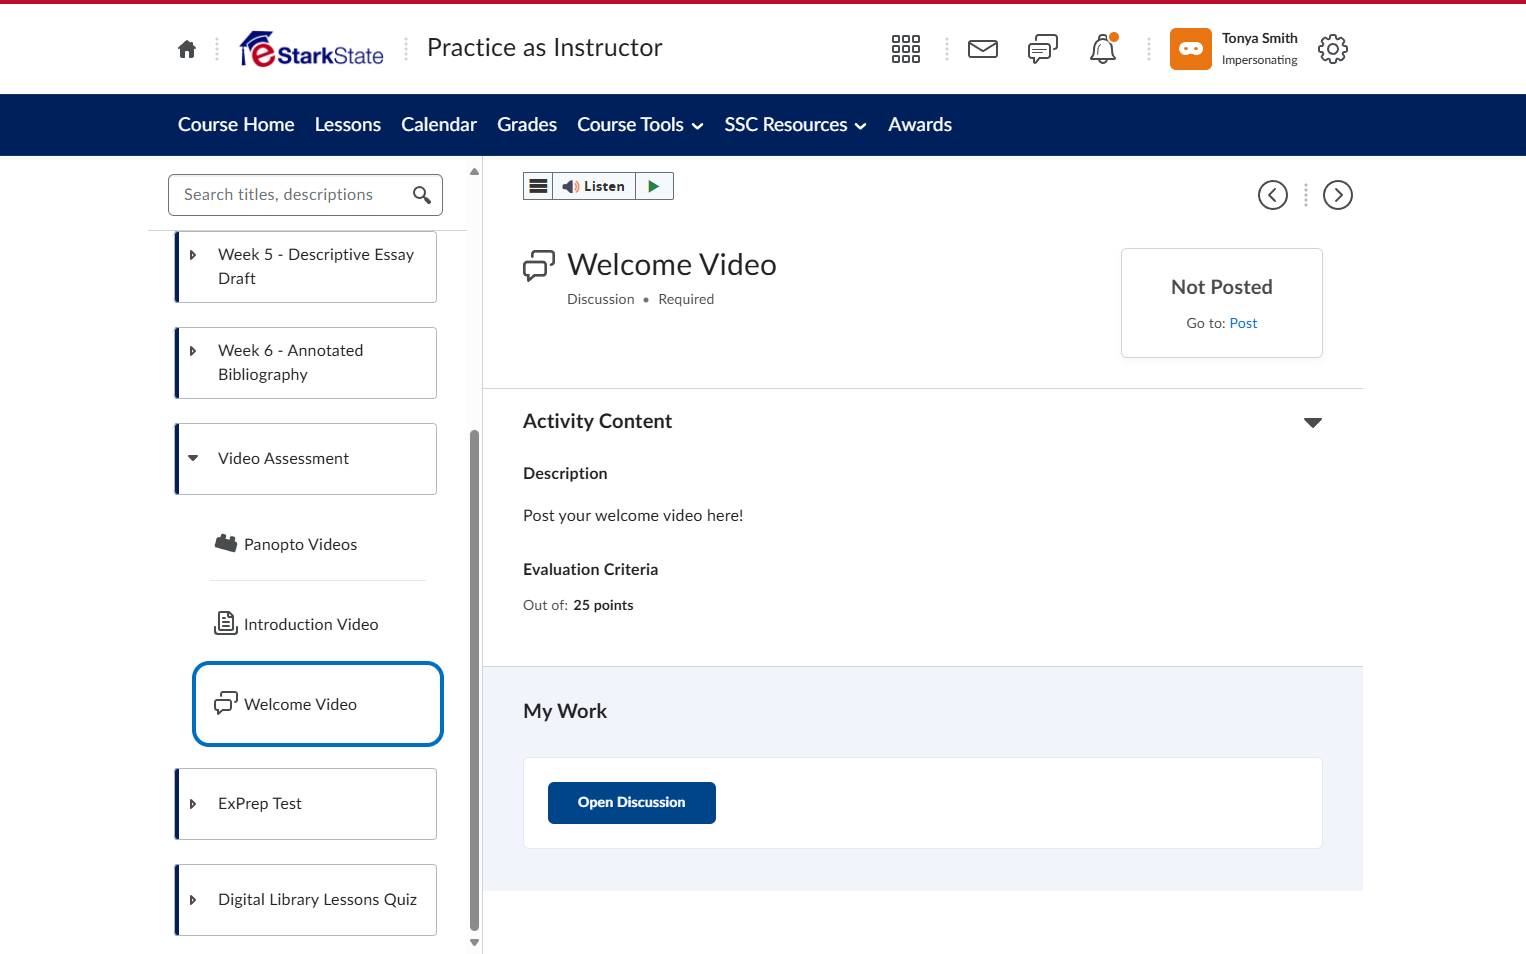Open the SSC Resources dropdown

795,125
